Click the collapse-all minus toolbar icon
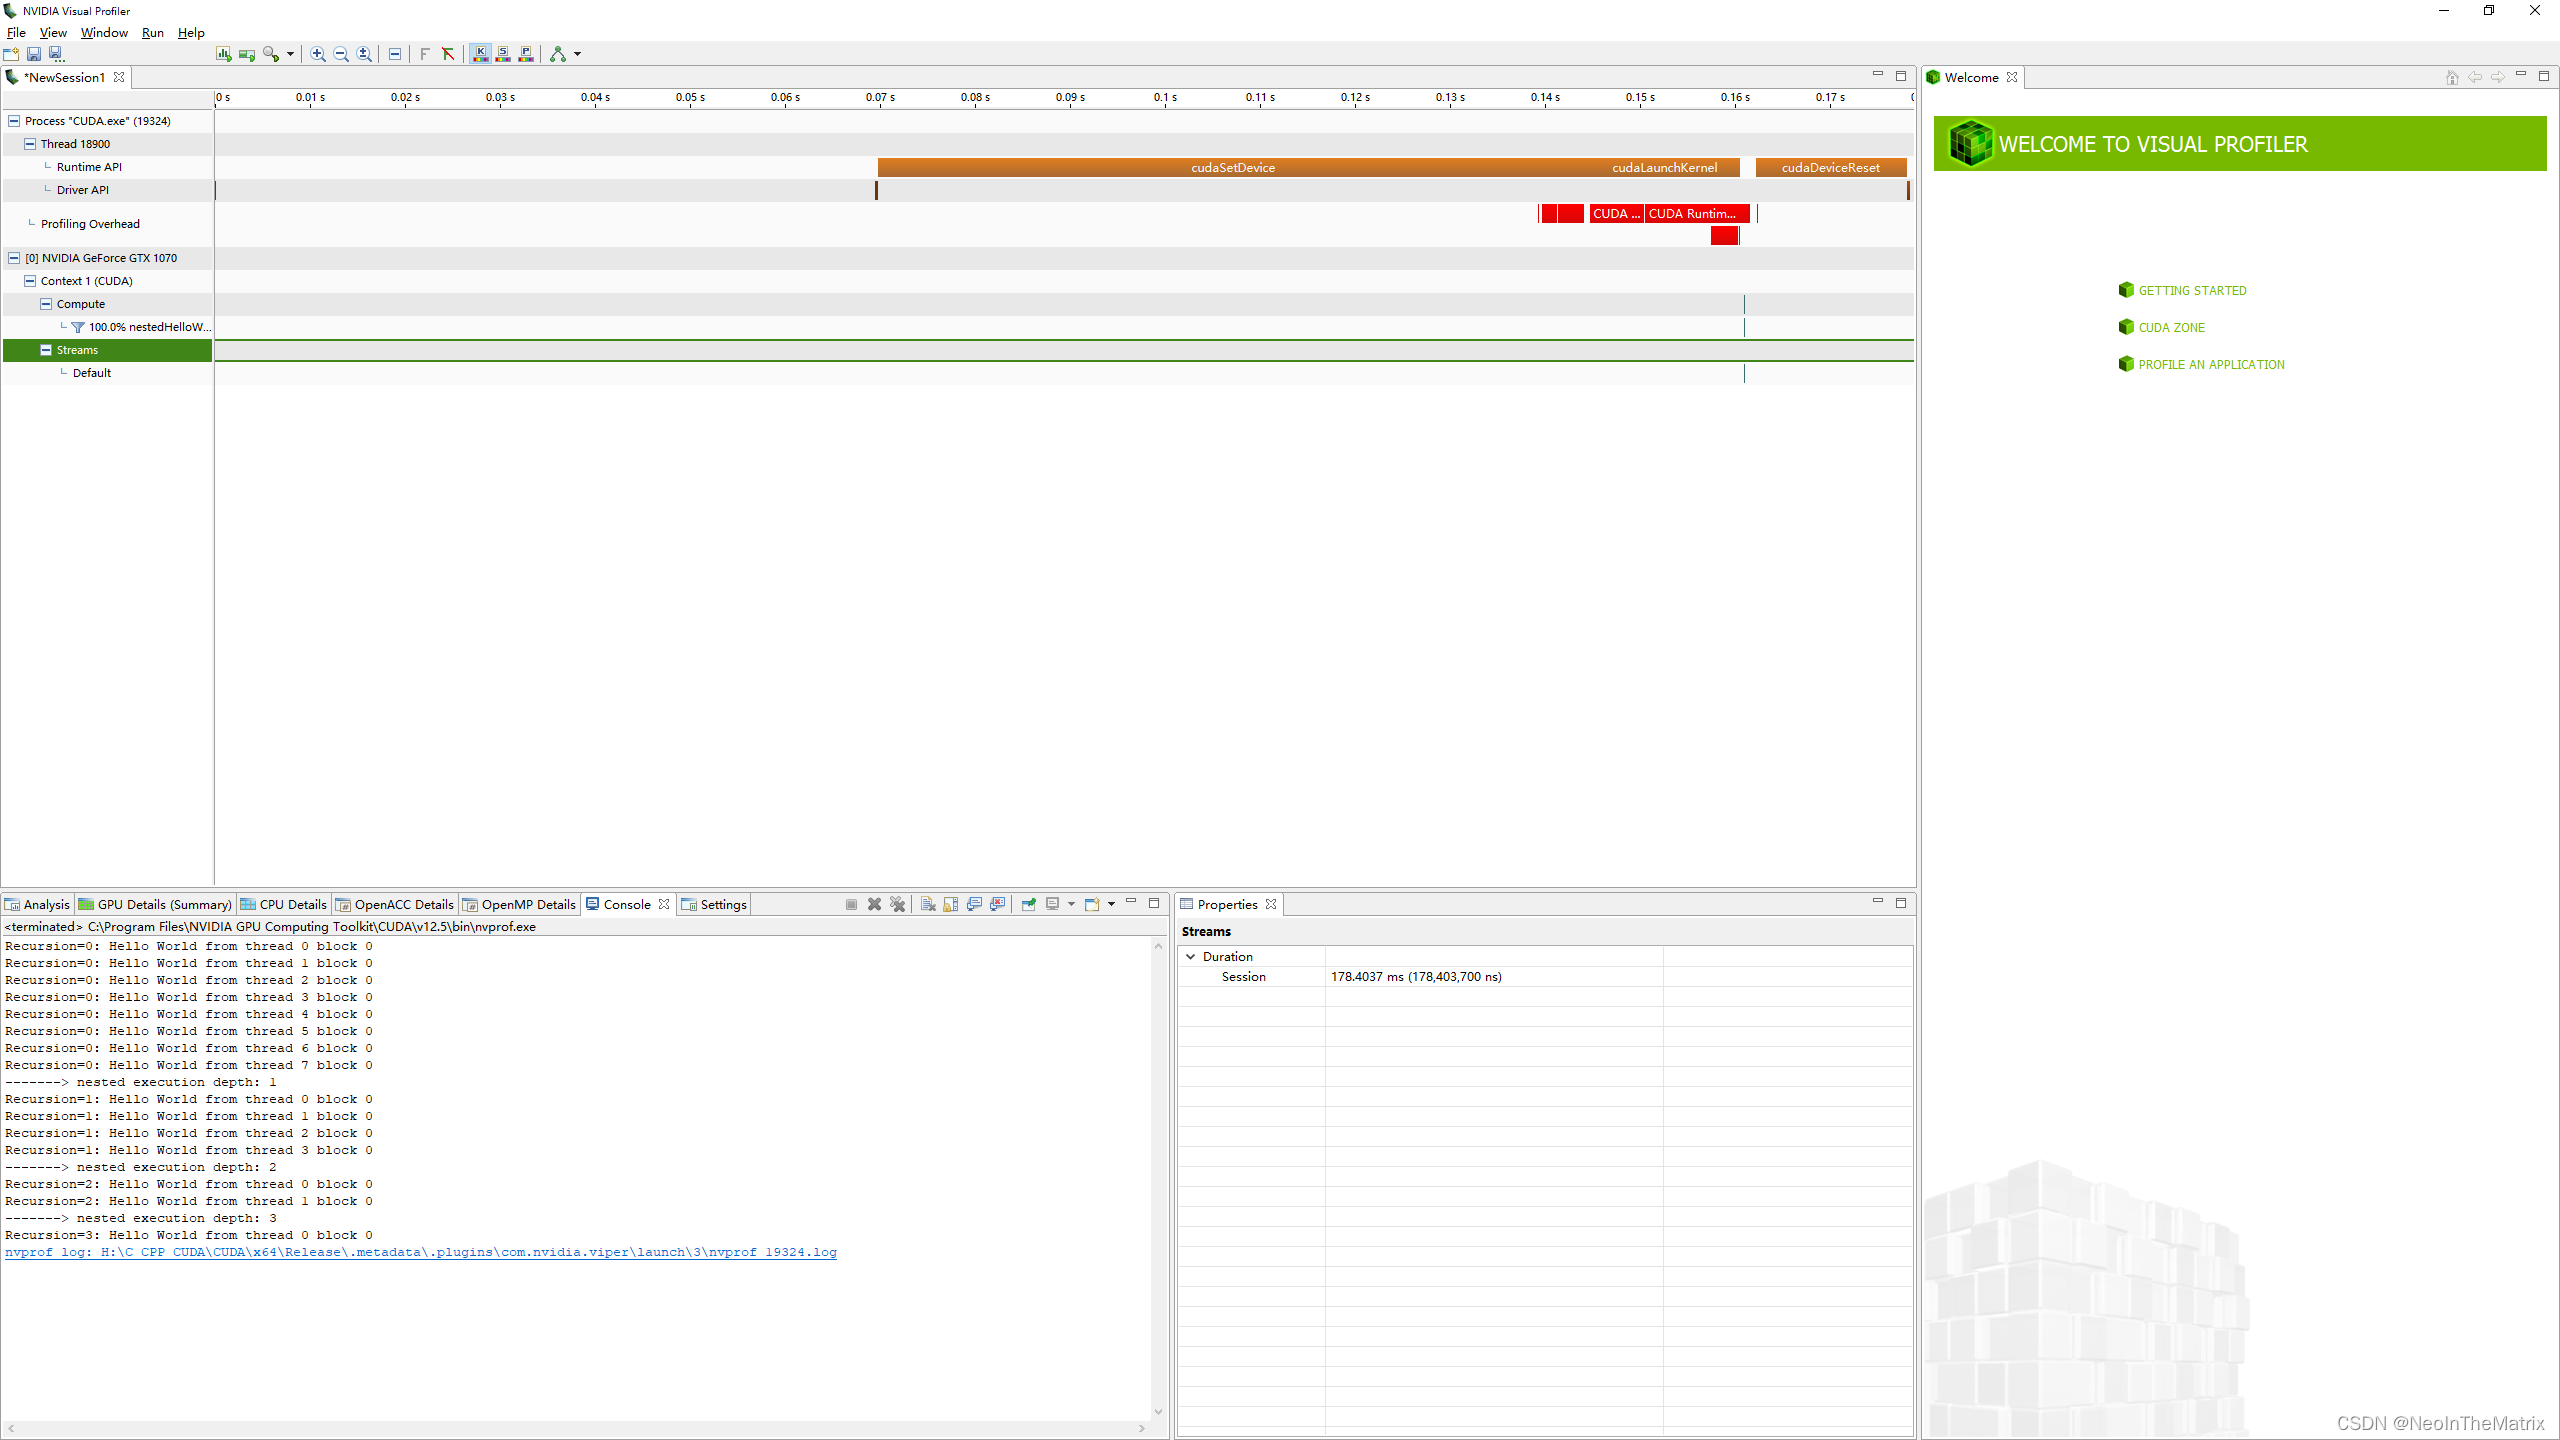Image resolution: width=2560 pixels, height=1440 pixels. [x=395, y=54]
